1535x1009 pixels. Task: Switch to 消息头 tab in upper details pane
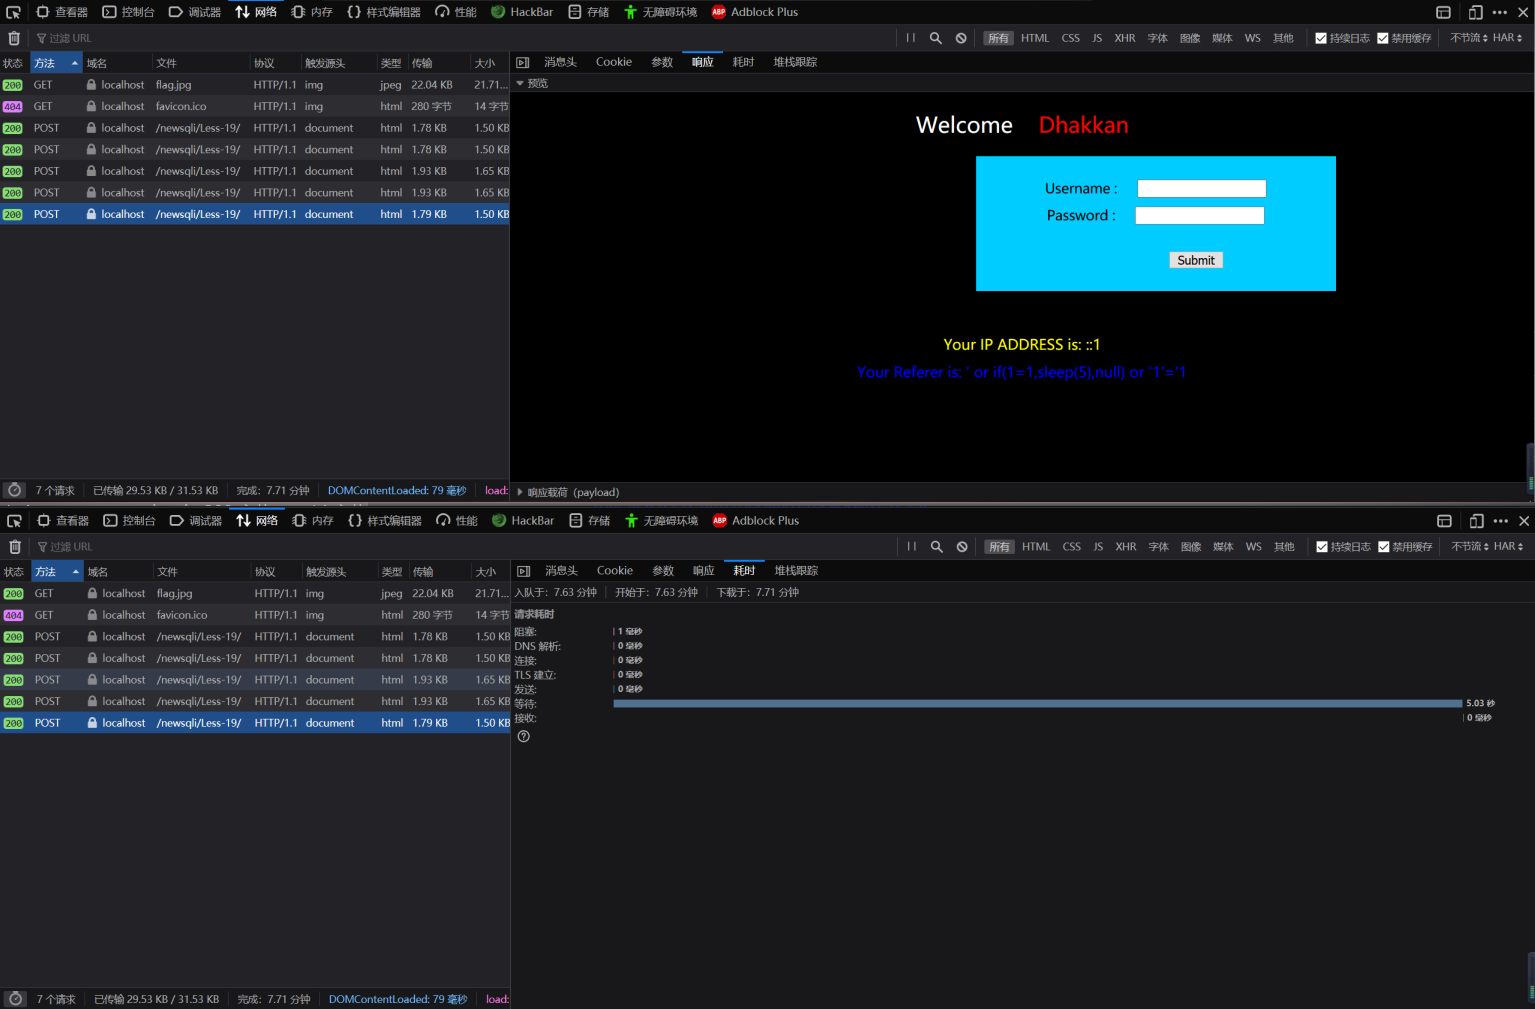[560, 62]
